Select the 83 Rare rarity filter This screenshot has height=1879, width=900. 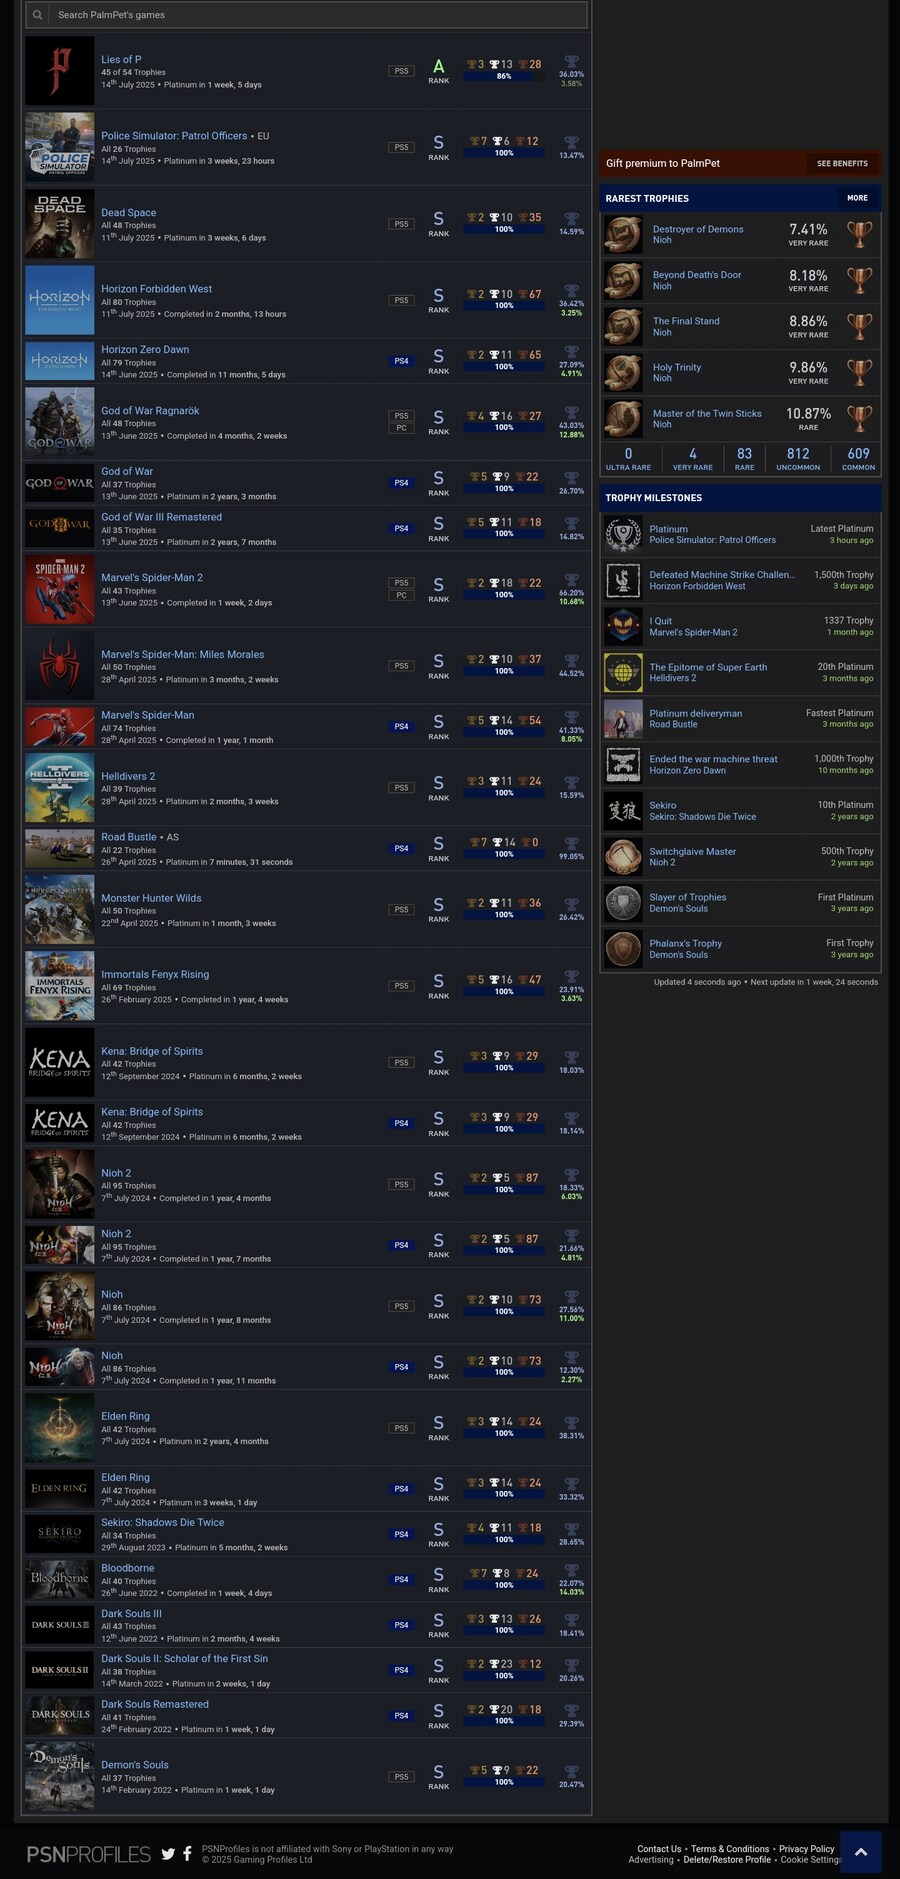tap(744, 459)
